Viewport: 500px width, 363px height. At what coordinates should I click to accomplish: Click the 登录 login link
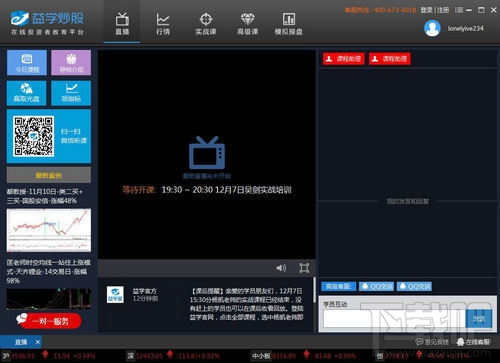click(x=426, y=10)
